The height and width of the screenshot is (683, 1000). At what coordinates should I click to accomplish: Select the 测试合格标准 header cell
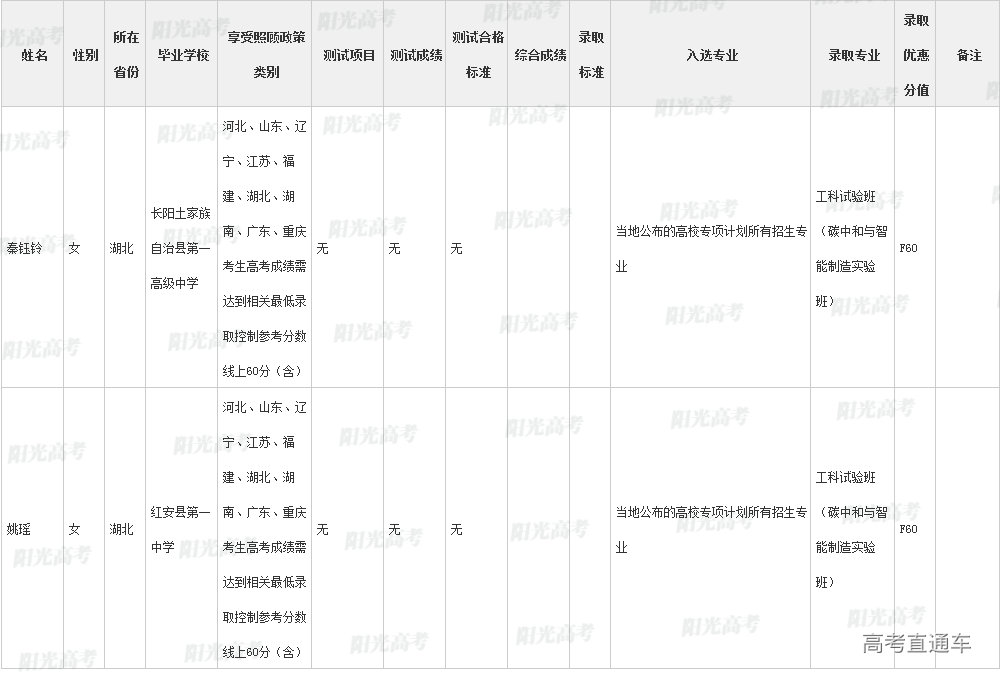click(478, 55)
